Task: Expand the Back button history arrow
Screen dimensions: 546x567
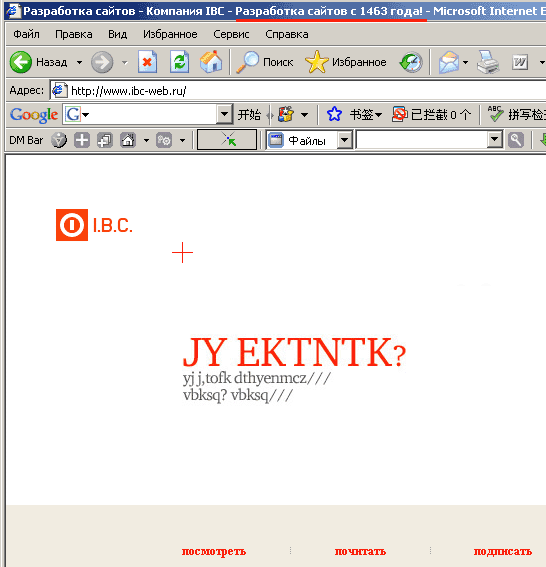Action: point(79,63)
